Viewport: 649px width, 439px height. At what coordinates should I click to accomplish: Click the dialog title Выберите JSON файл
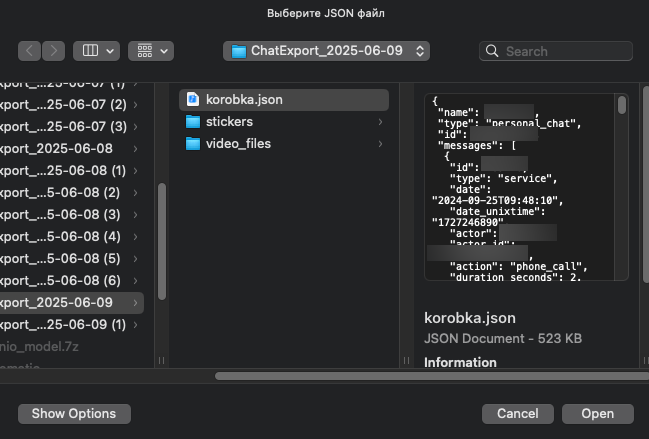pyautogui.click(x=326, y=13)
